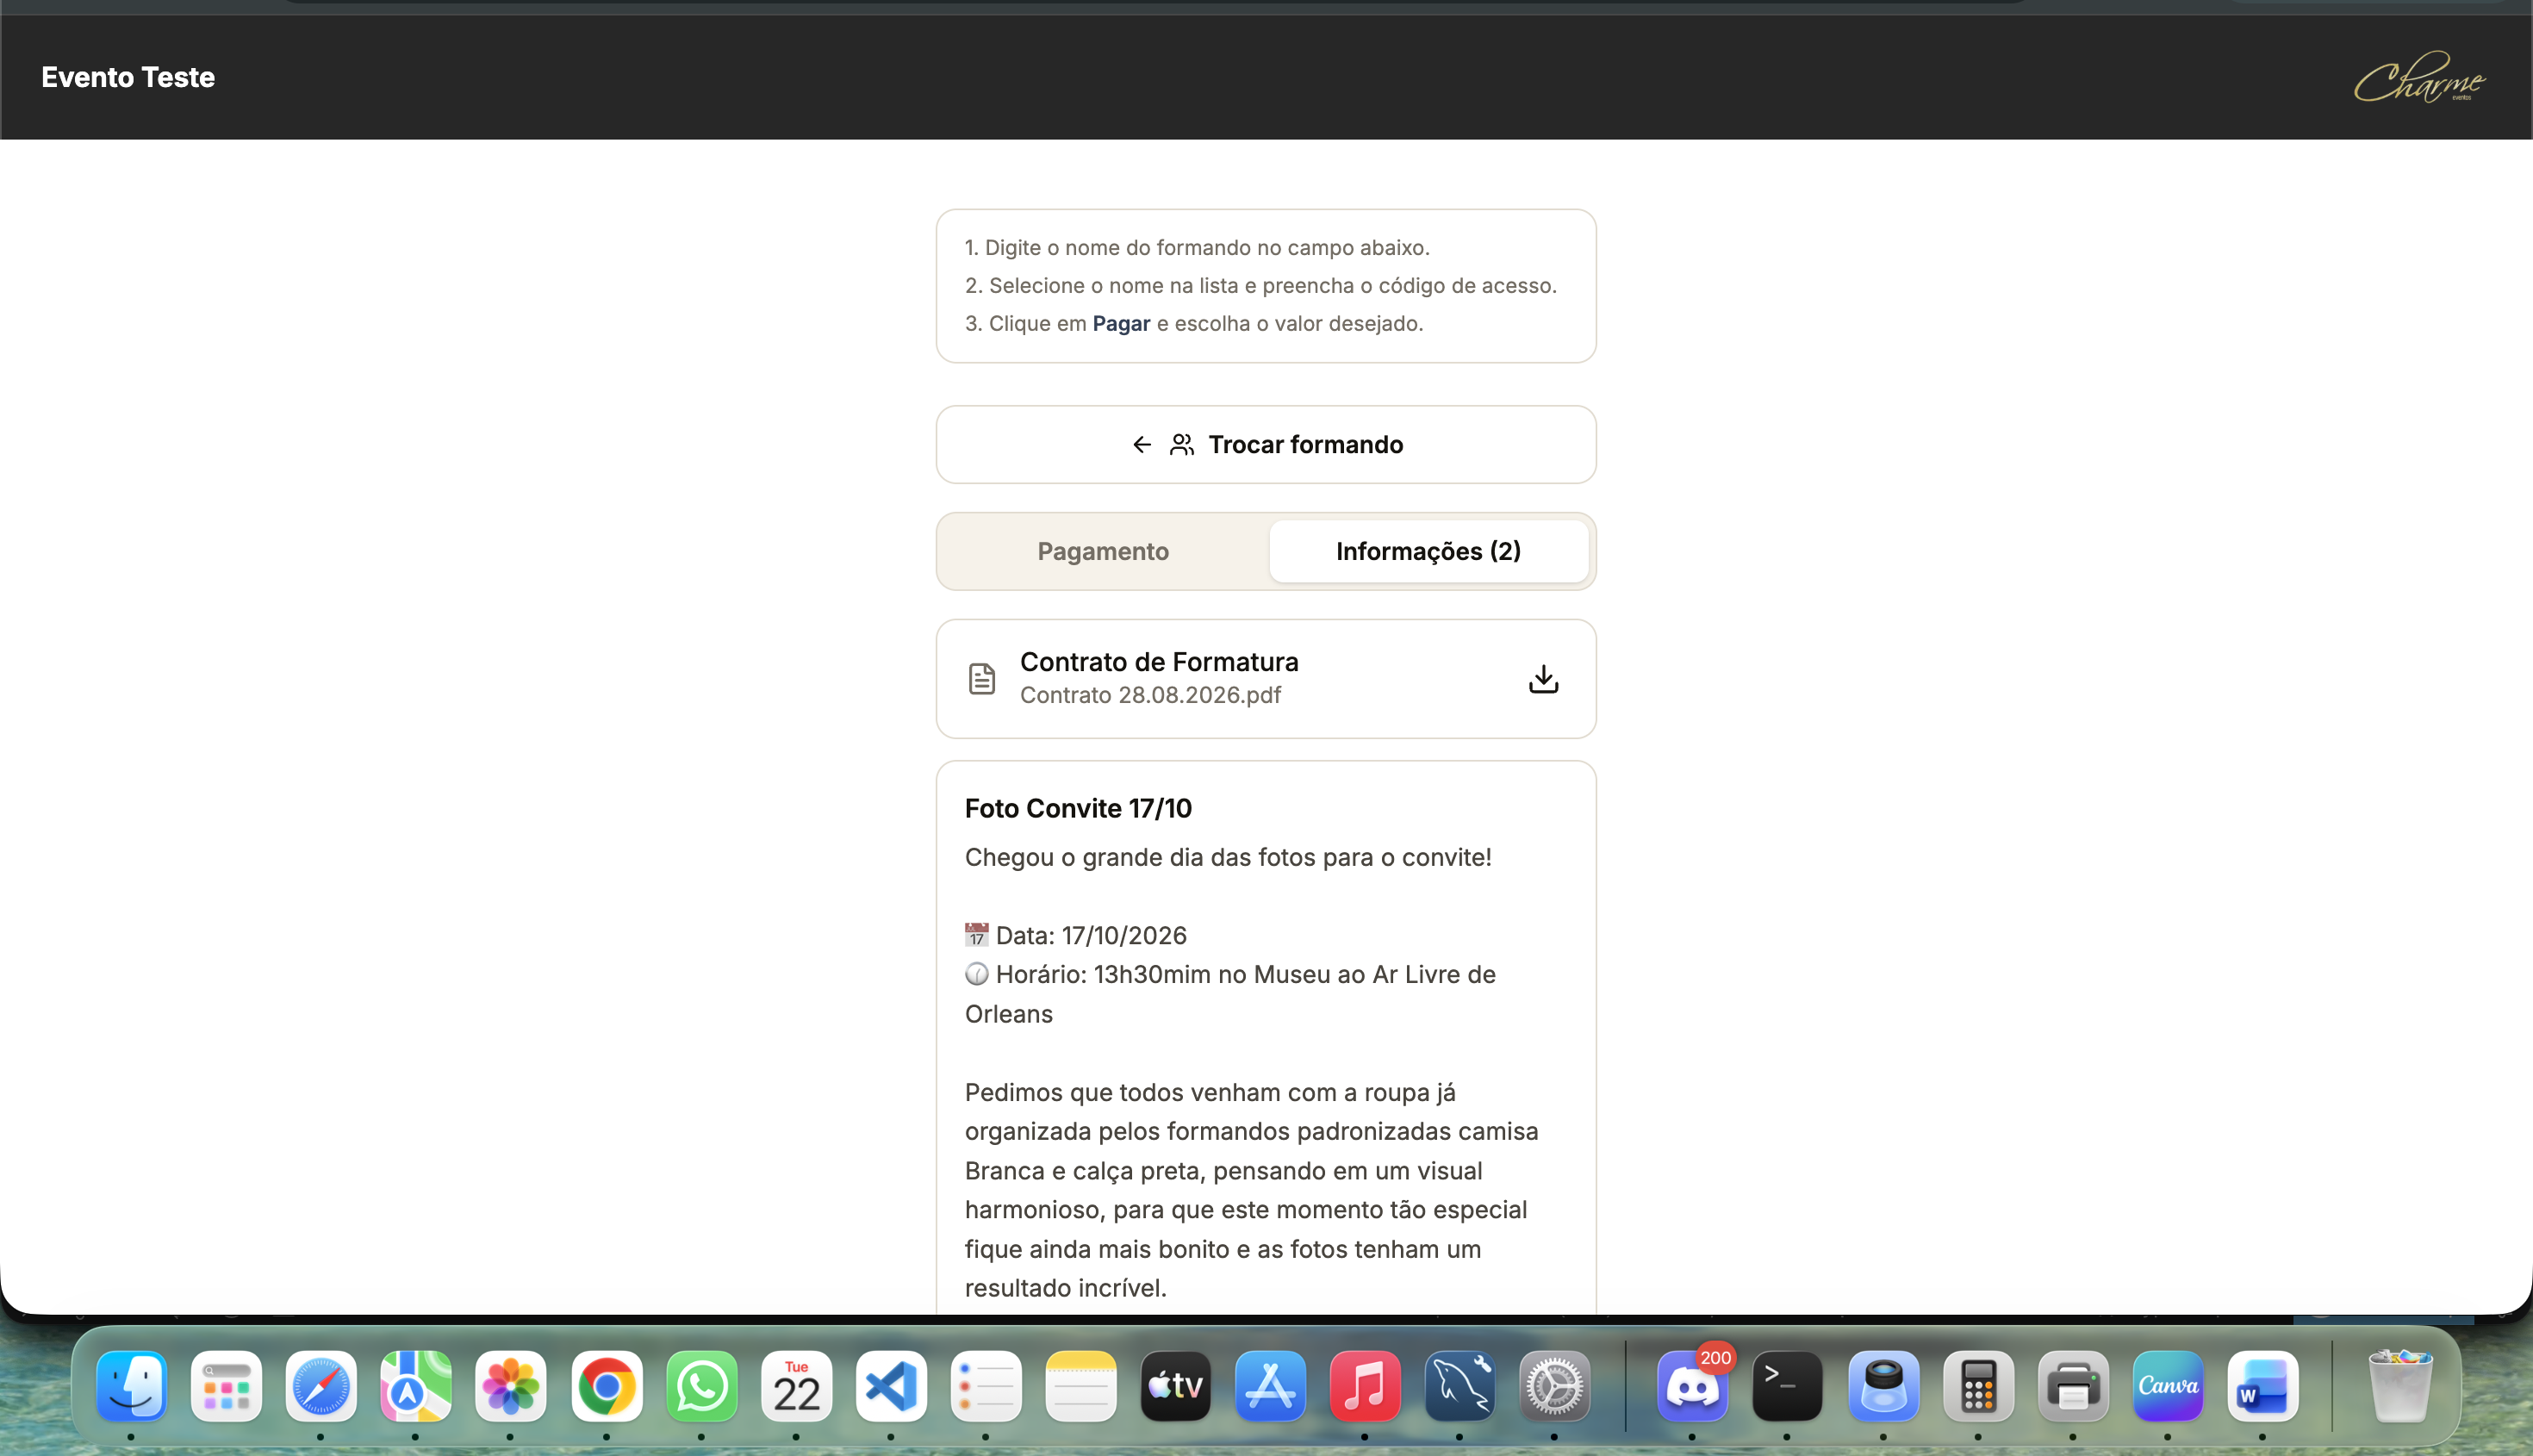Open Reminders from the dock
The image size is (2533, 1456).
986,1386
